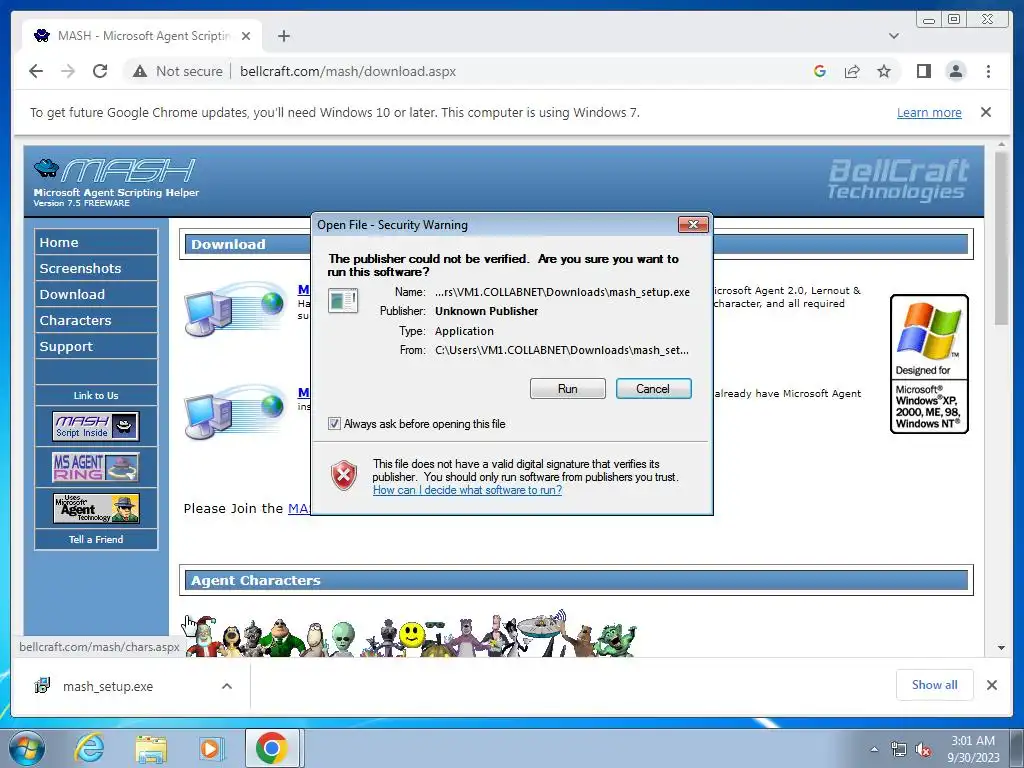Open the Chrome side panel icon
This screenshot has height=768, width=1024.
coord(923,71)
